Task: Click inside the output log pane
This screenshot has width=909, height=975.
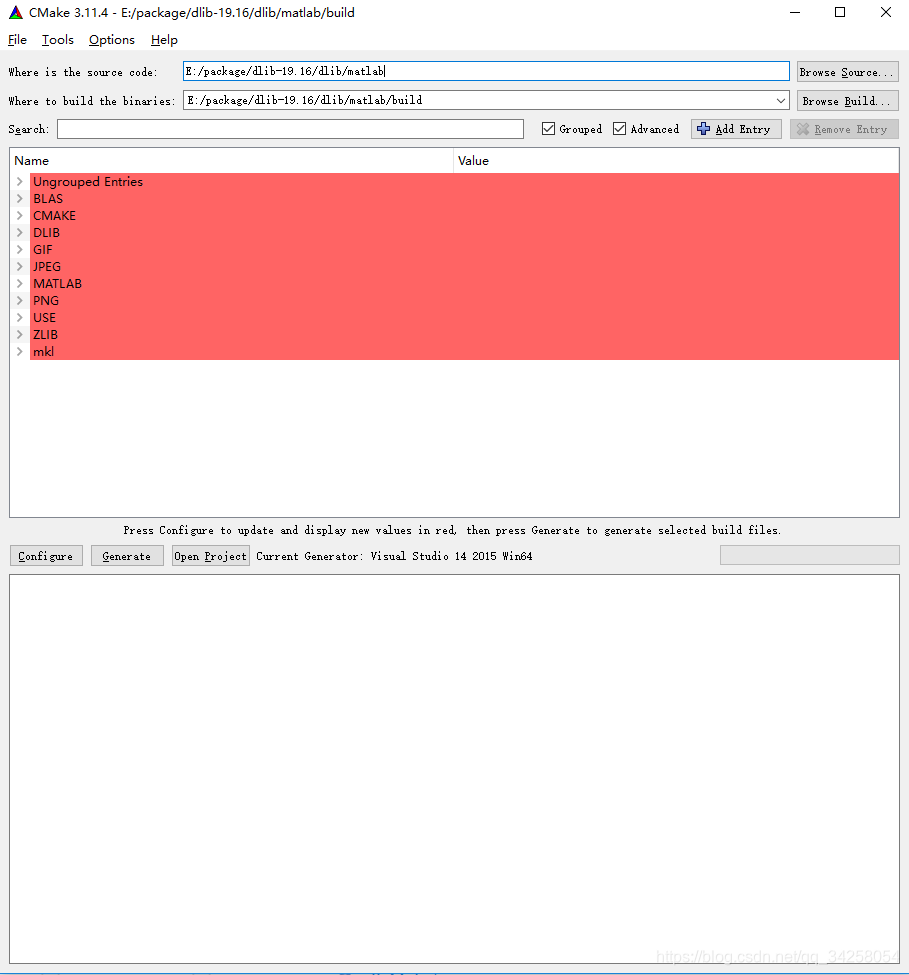Action: (x=454, y=769)
